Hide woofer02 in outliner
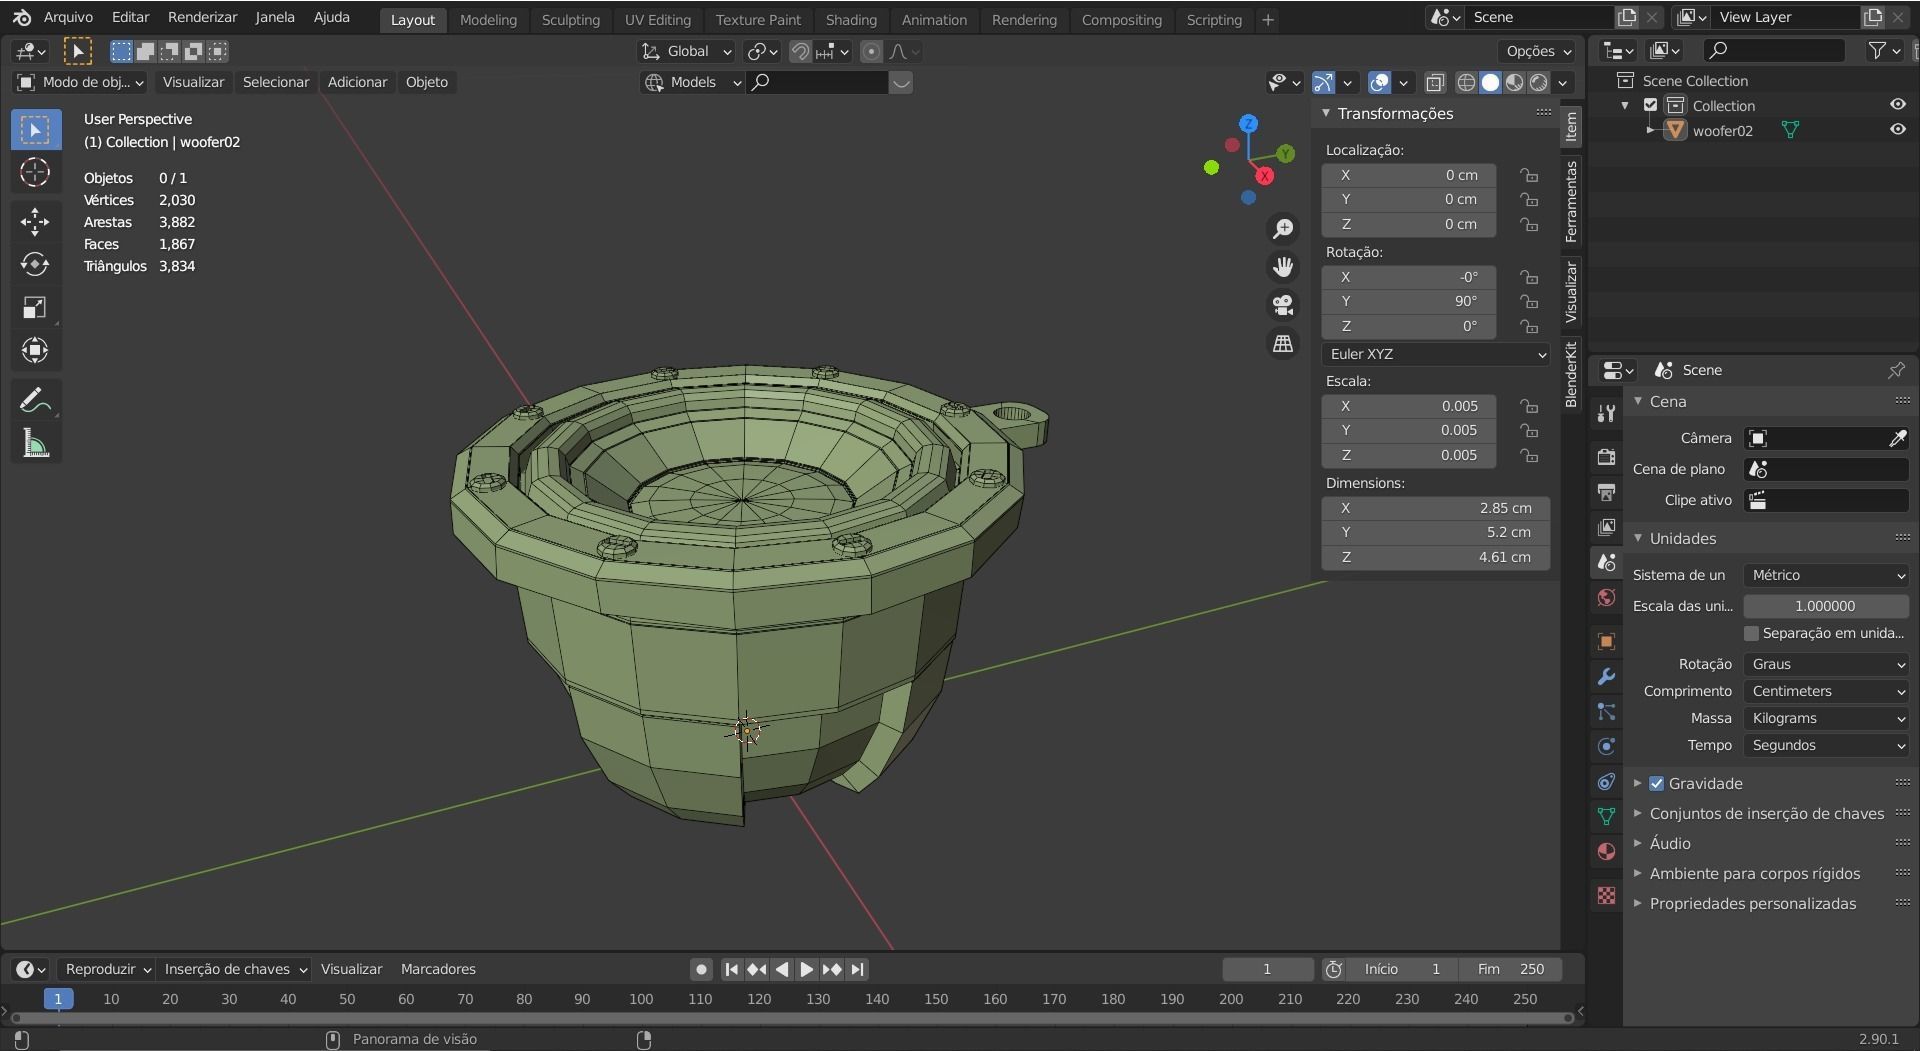This screenshot has height=1051, width=1920. coord(1897,130)
